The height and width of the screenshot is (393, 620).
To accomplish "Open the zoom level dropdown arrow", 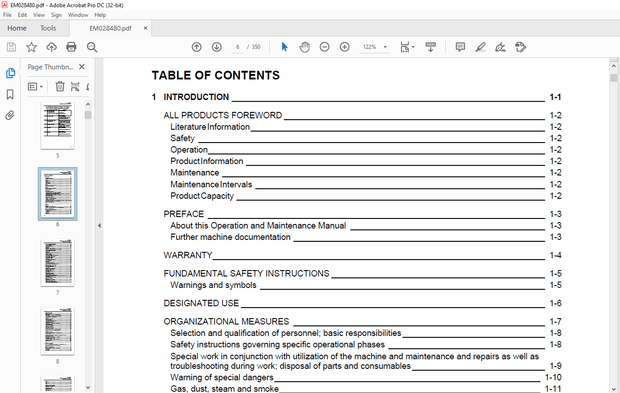I will tap(385, 47).
